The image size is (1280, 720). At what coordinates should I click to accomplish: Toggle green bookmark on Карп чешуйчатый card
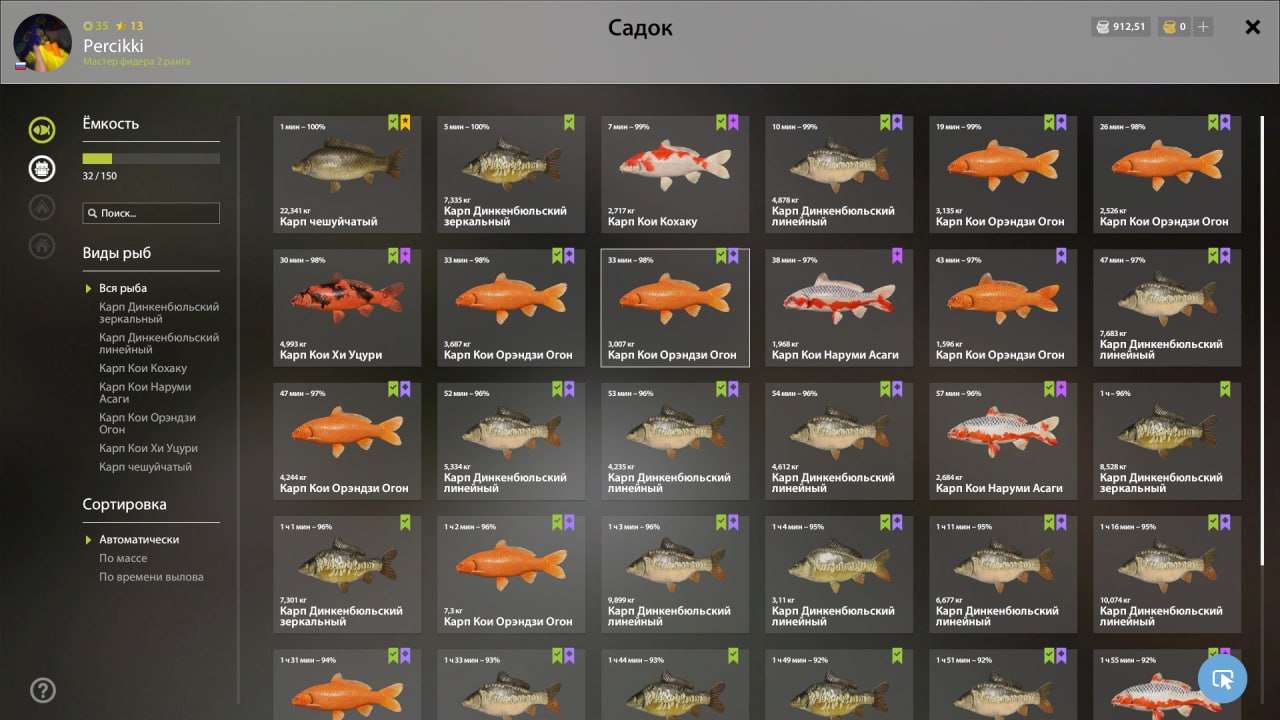(393, 123)
